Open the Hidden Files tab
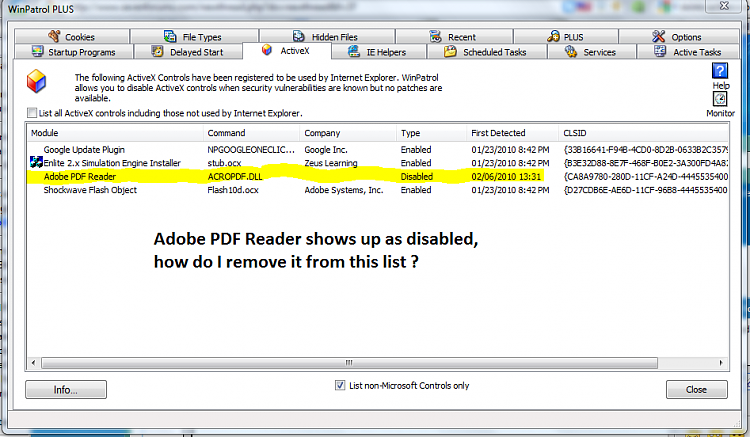750x437 pixels. coord(327,36)
